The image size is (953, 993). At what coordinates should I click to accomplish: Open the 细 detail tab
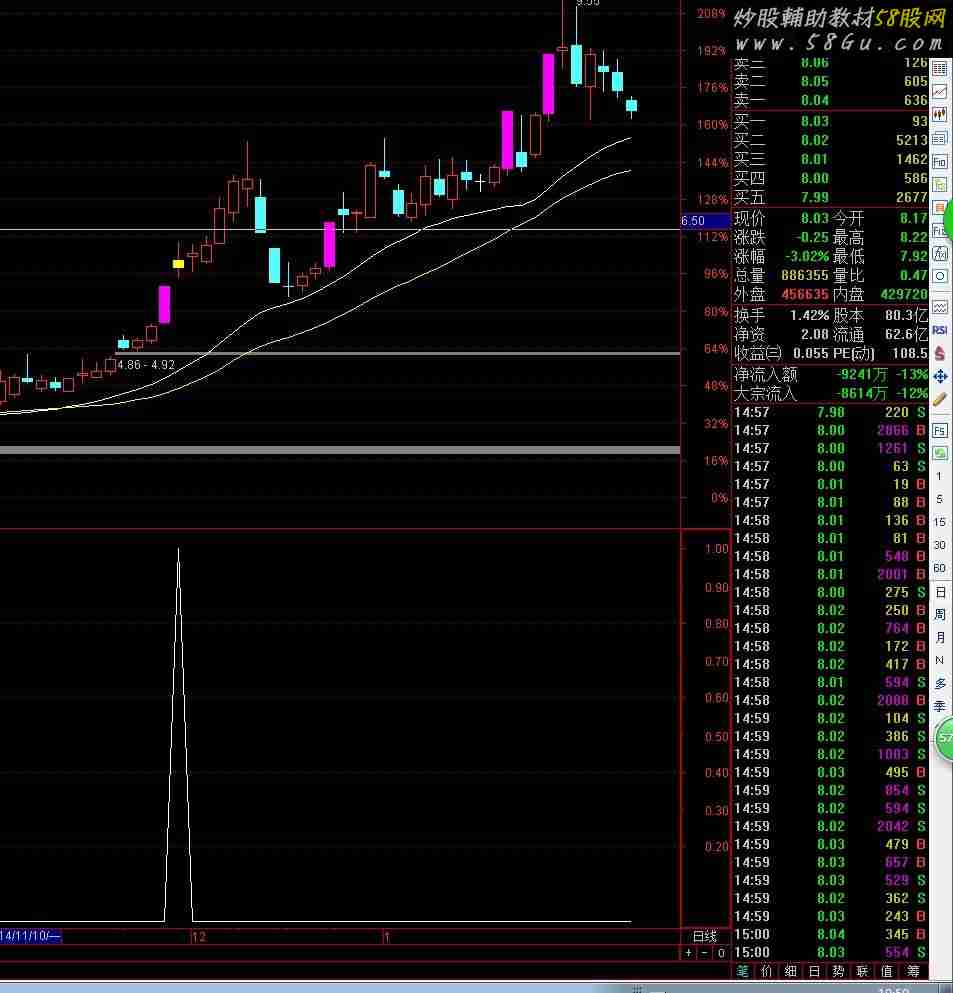pyautogui.click(x=790, y=971)
